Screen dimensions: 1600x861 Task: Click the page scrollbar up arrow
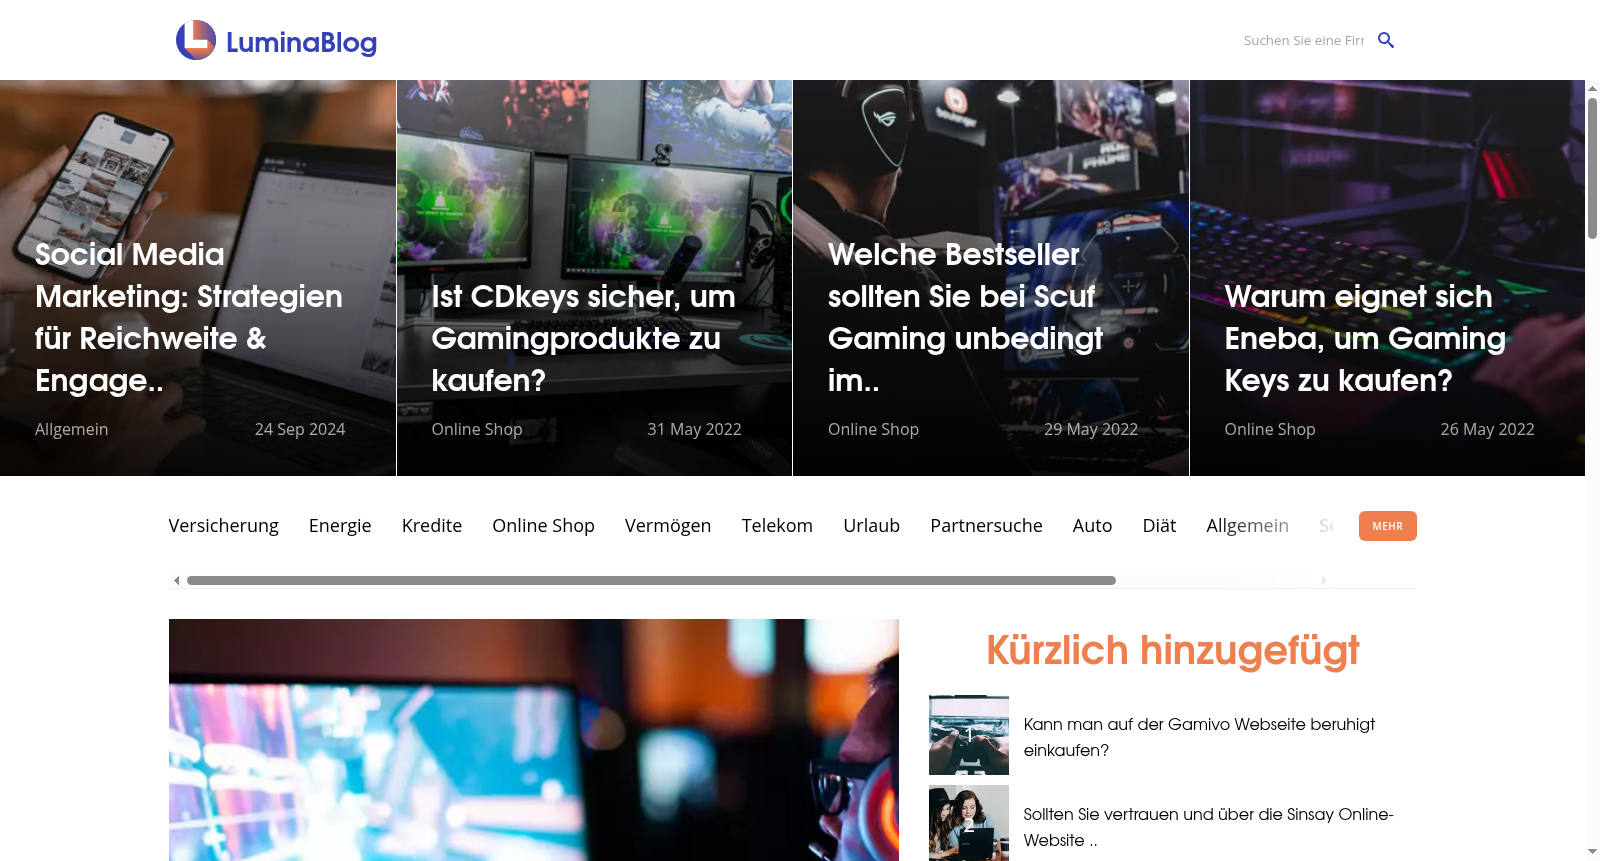(1592, 89)
